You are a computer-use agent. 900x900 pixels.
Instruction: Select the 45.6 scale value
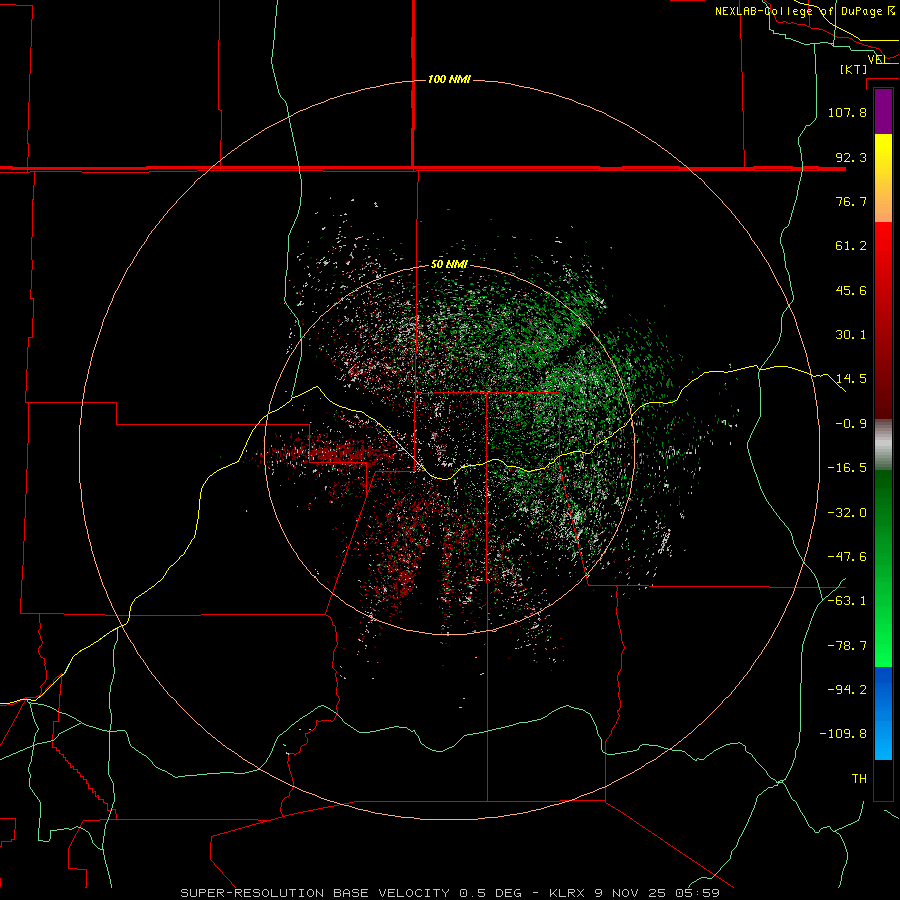(851, 290)
